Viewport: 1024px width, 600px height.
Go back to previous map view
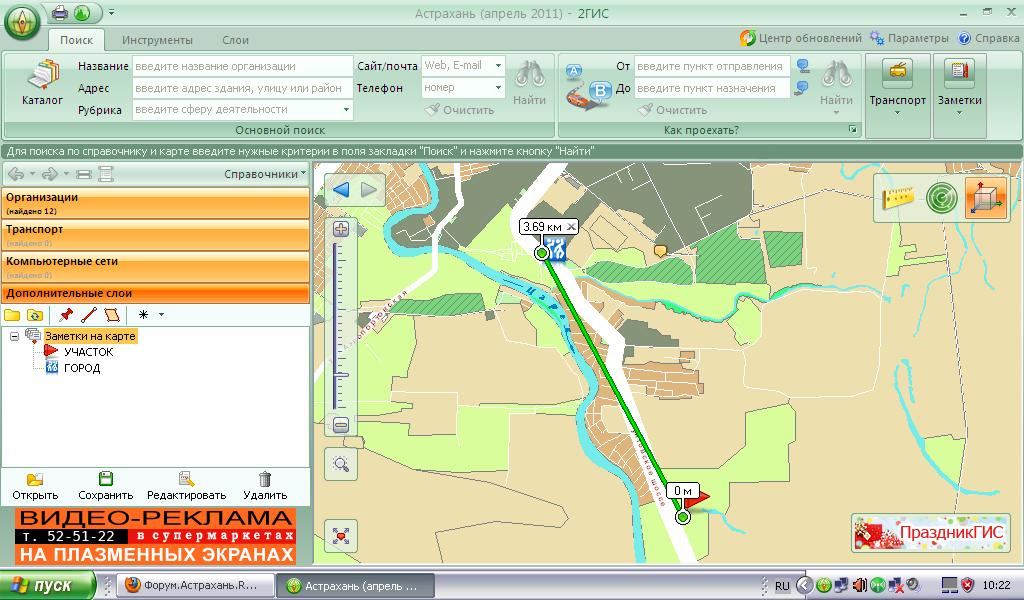click(x=342, y=190)
